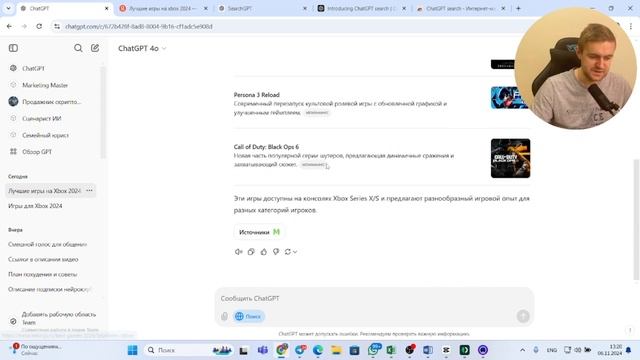This screenshot has width=640, height=360.
Task: Switch ENG keyboard language indicator
Action: click(x=552, y=350)
